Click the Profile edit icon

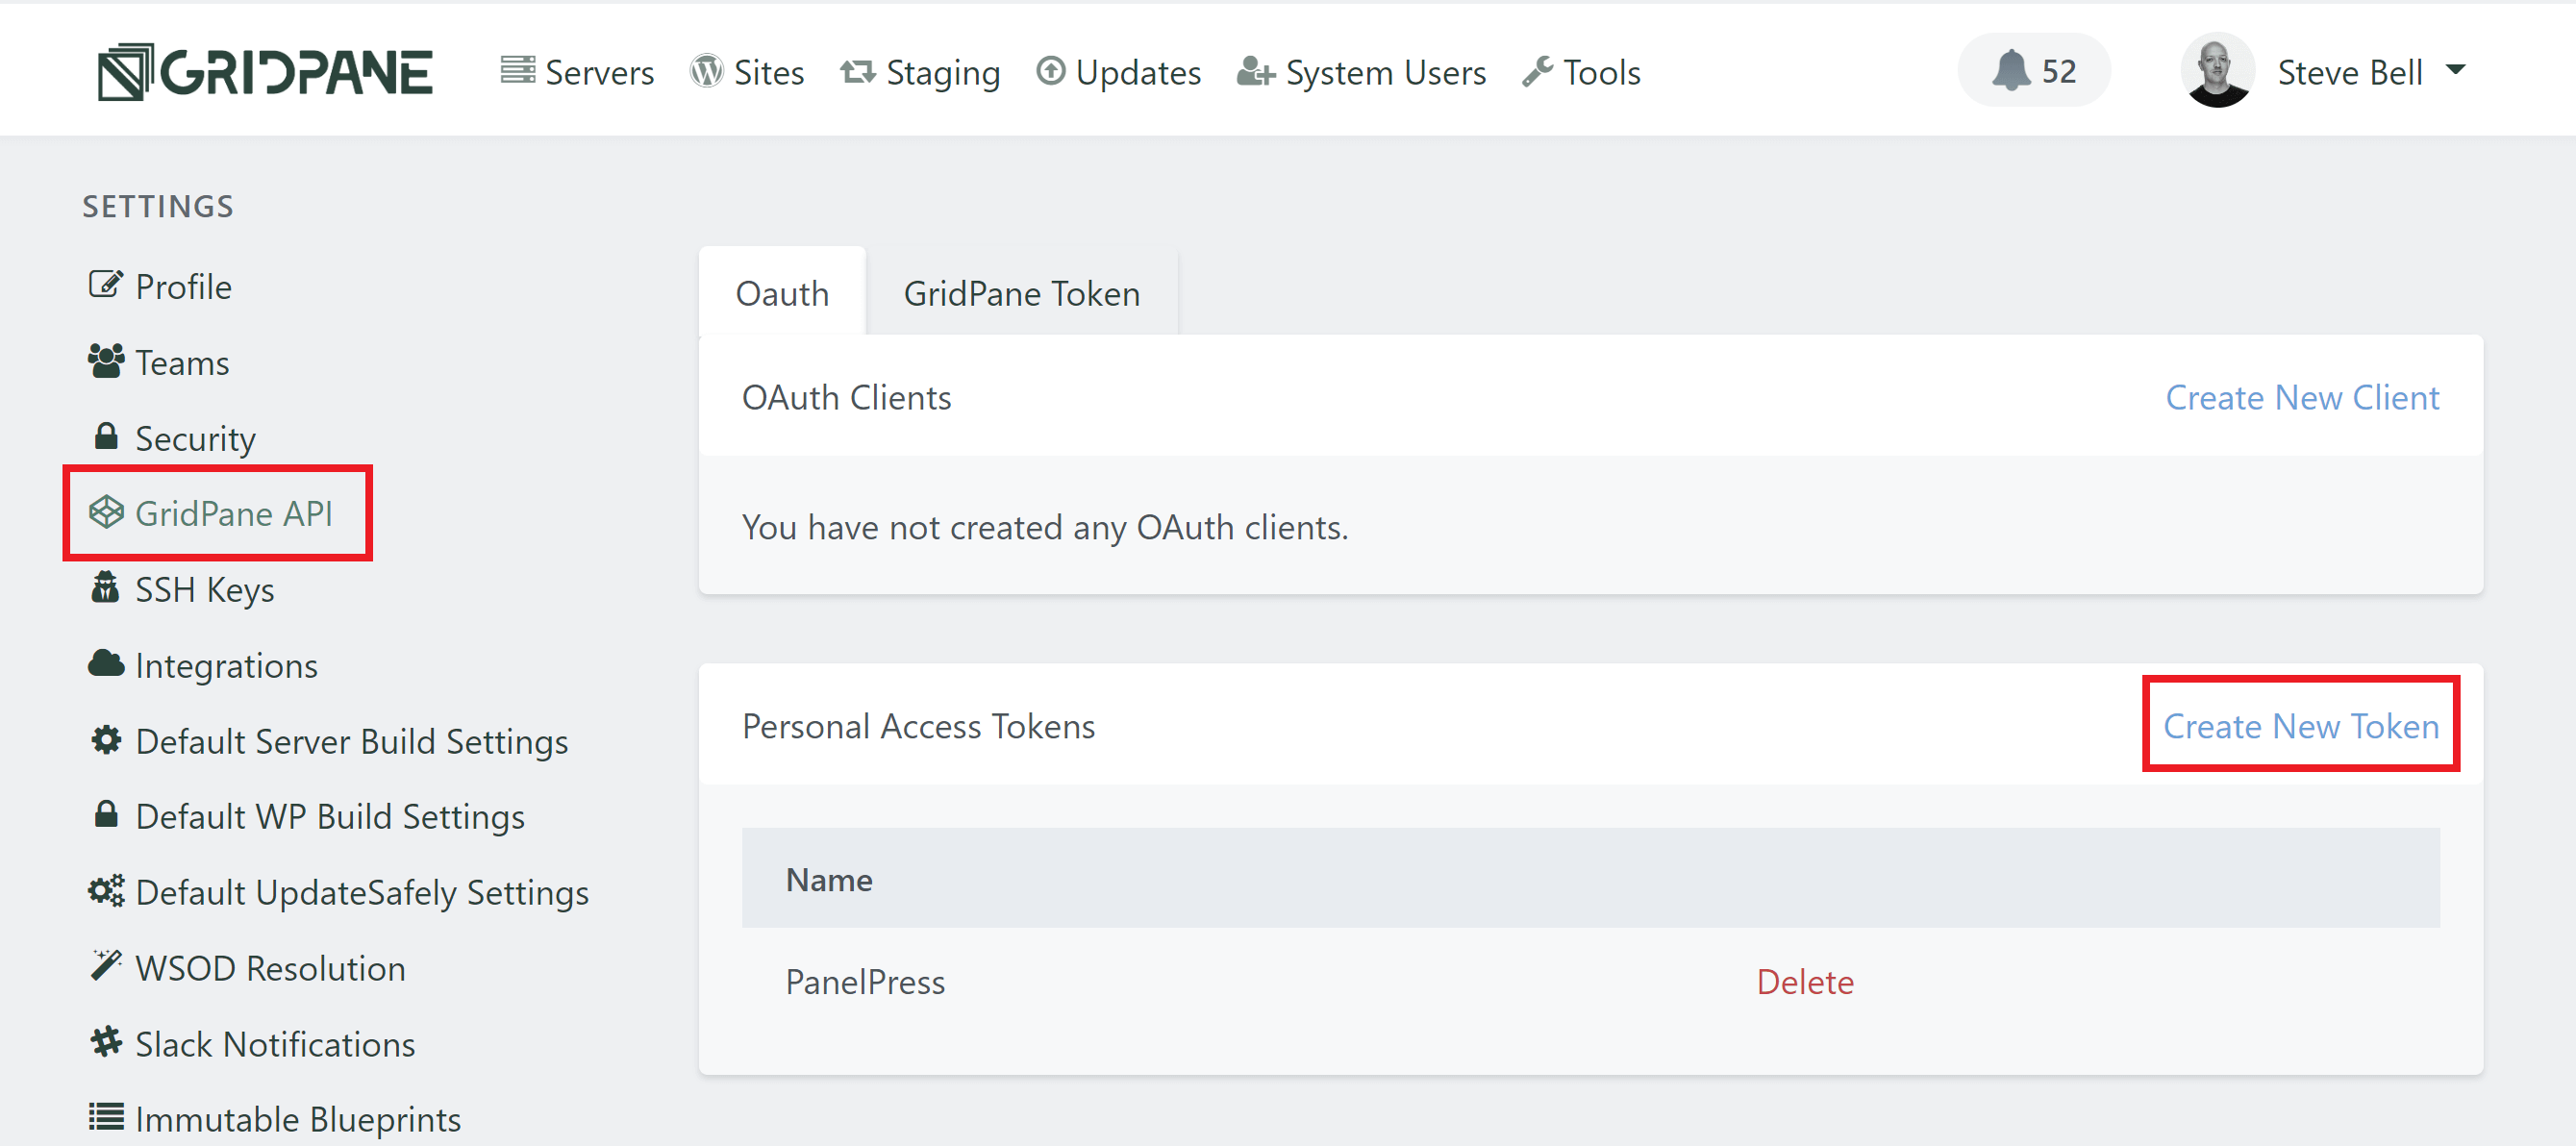(x=106, y=285)
